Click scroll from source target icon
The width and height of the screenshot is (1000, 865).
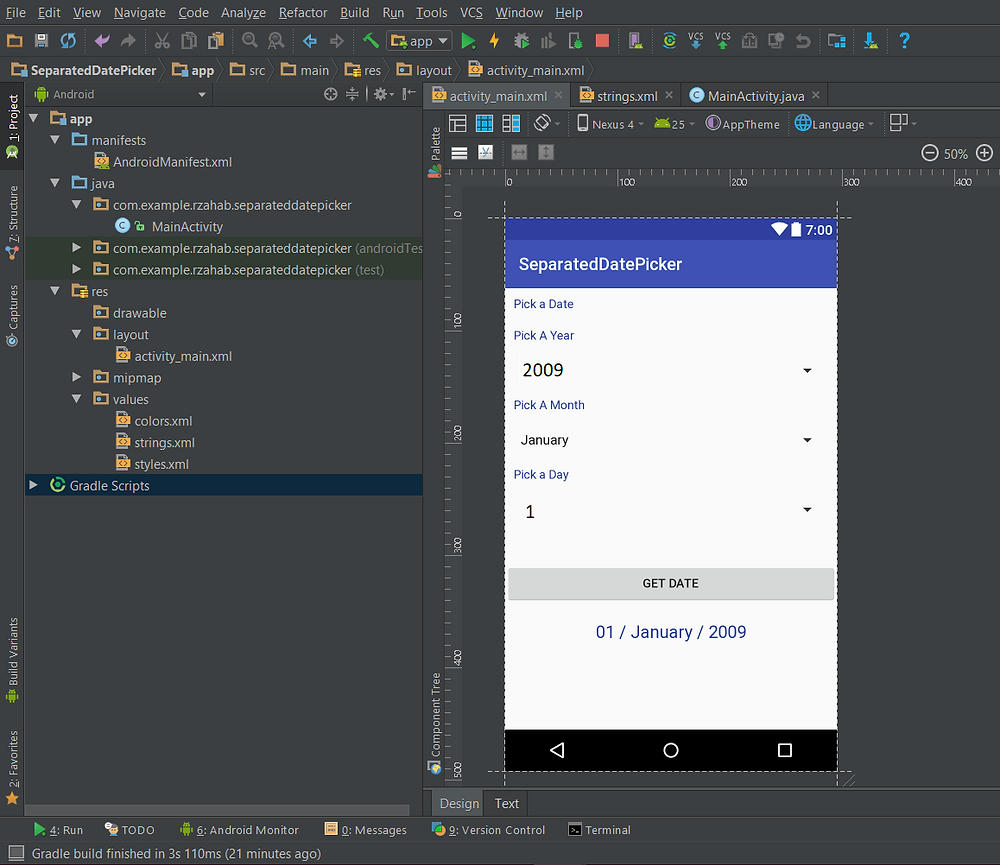(x=330, y=94)
